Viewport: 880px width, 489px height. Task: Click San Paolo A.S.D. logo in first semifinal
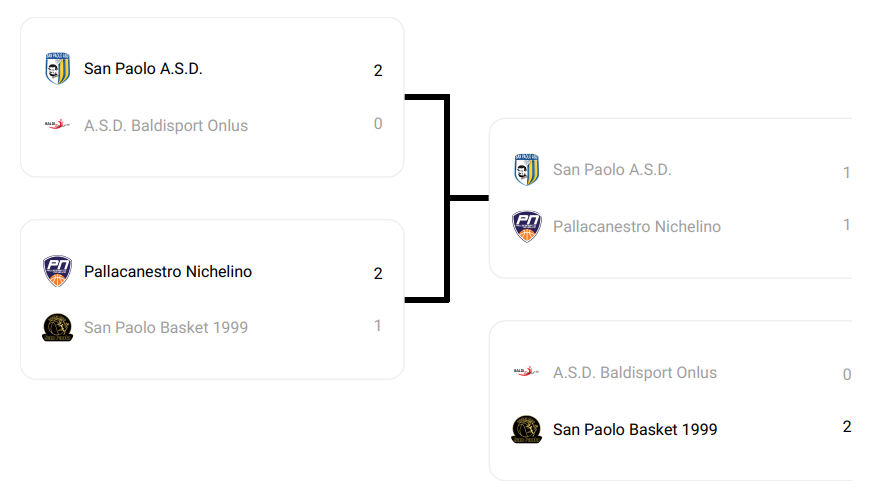57,68
